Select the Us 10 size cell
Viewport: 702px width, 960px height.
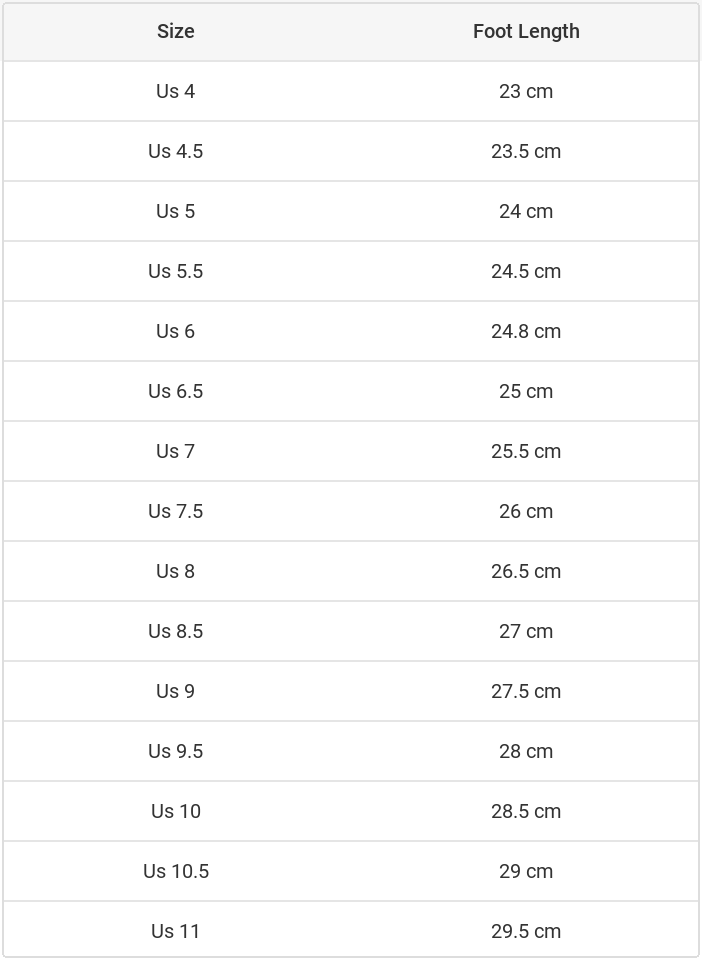point(175,811)
